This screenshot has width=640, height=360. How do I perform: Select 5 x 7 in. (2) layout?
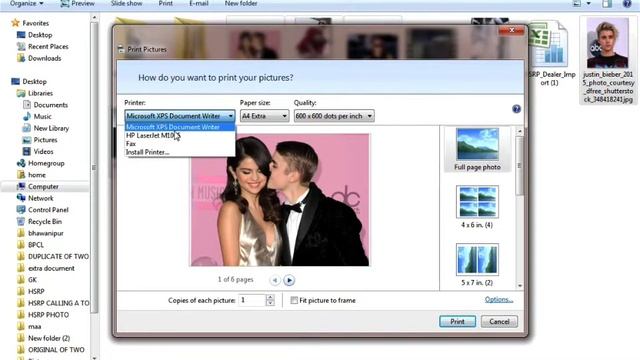[x=477, y=264]
